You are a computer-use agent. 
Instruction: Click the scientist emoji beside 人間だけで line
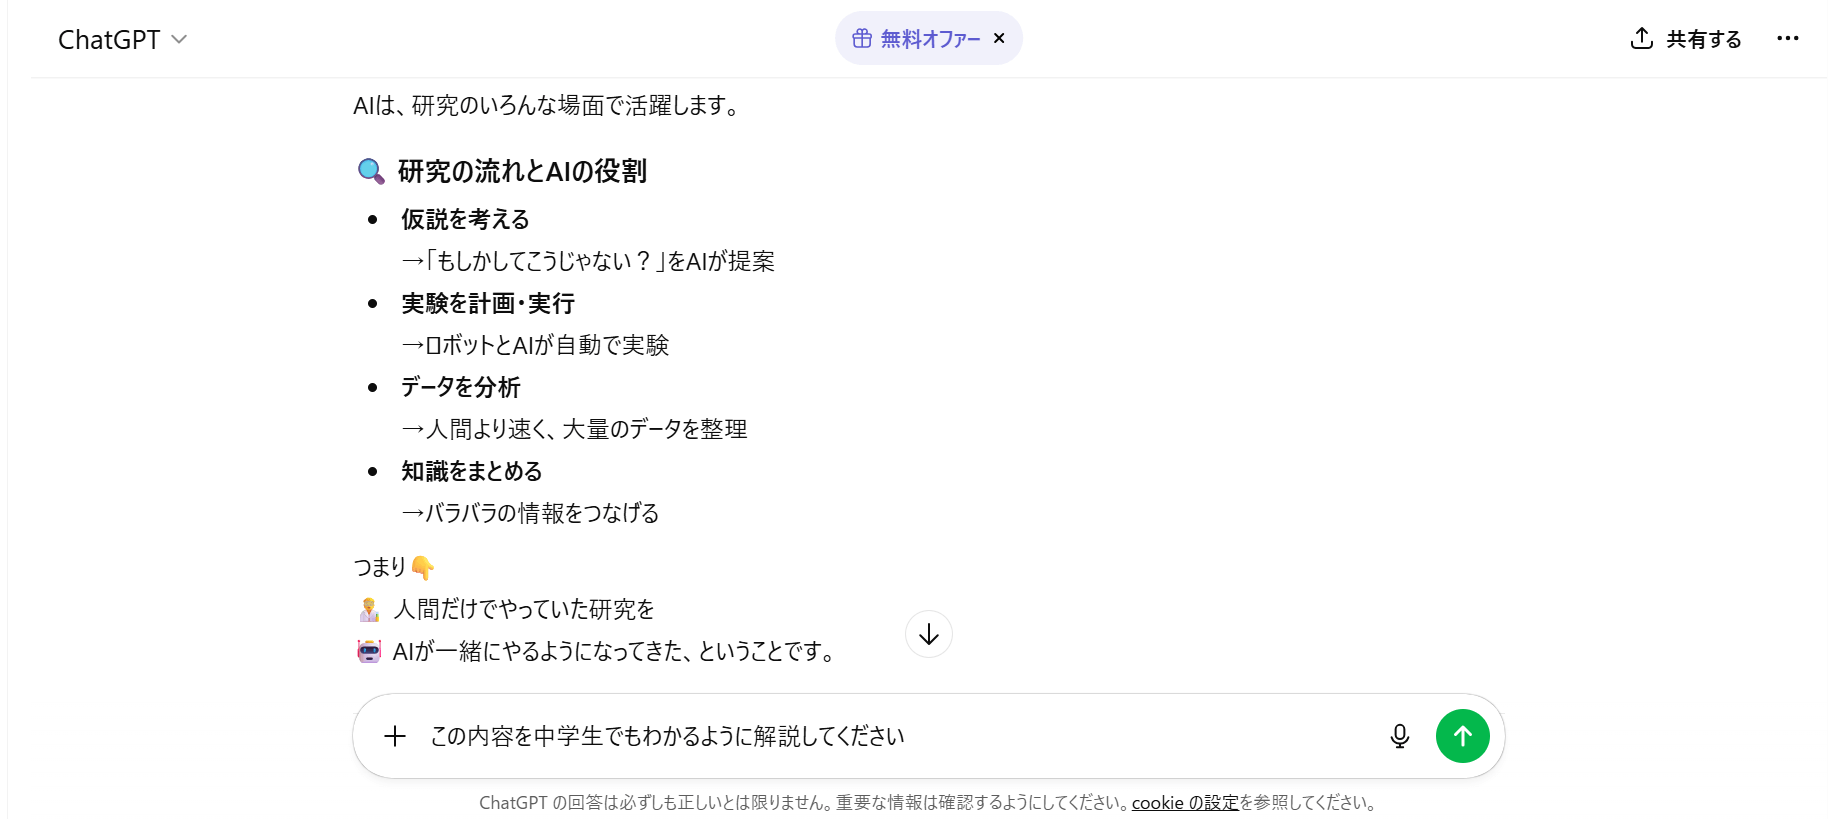click(369, 609)
